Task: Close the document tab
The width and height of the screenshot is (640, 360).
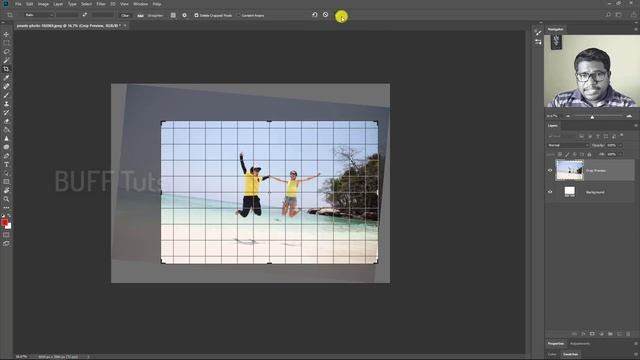Action: [x=125, y=25]
